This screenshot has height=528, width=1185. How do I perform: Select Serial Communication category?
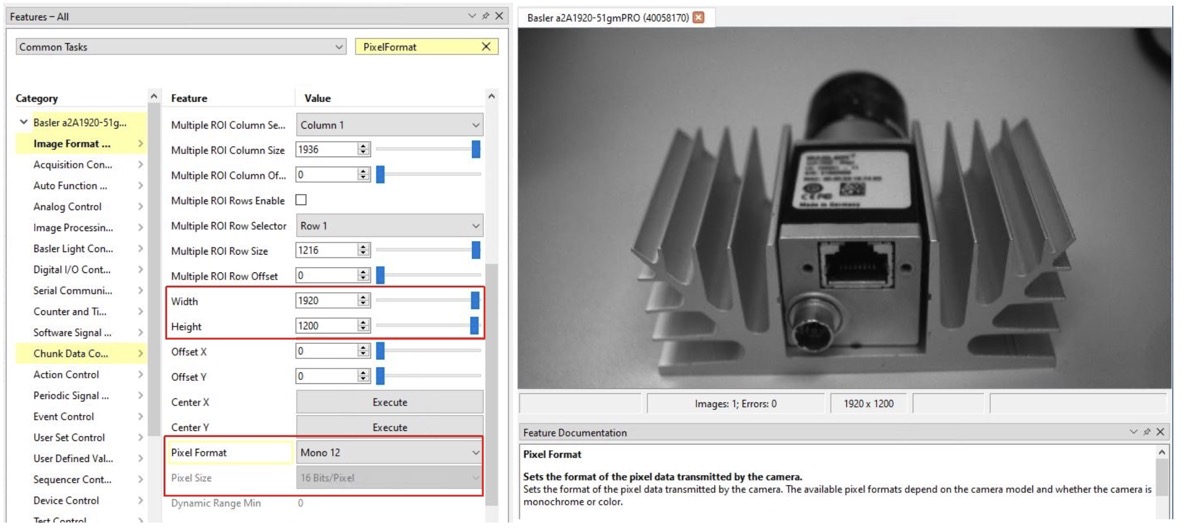tap(73, 290)
